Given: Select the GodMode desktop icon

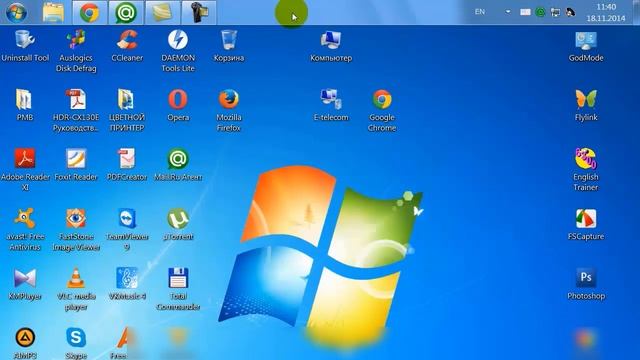Looking at the screenshot, I should point(586,46).
